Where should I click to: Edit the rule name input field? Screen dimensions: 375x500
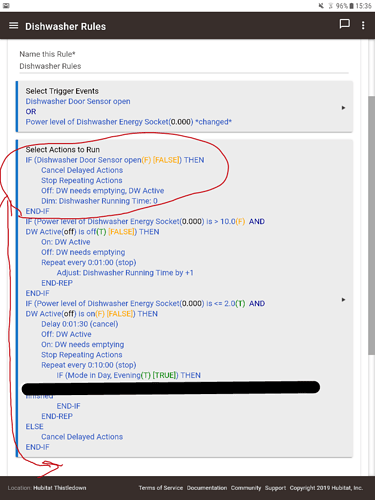pyautogui.click(x=184, y=66)
